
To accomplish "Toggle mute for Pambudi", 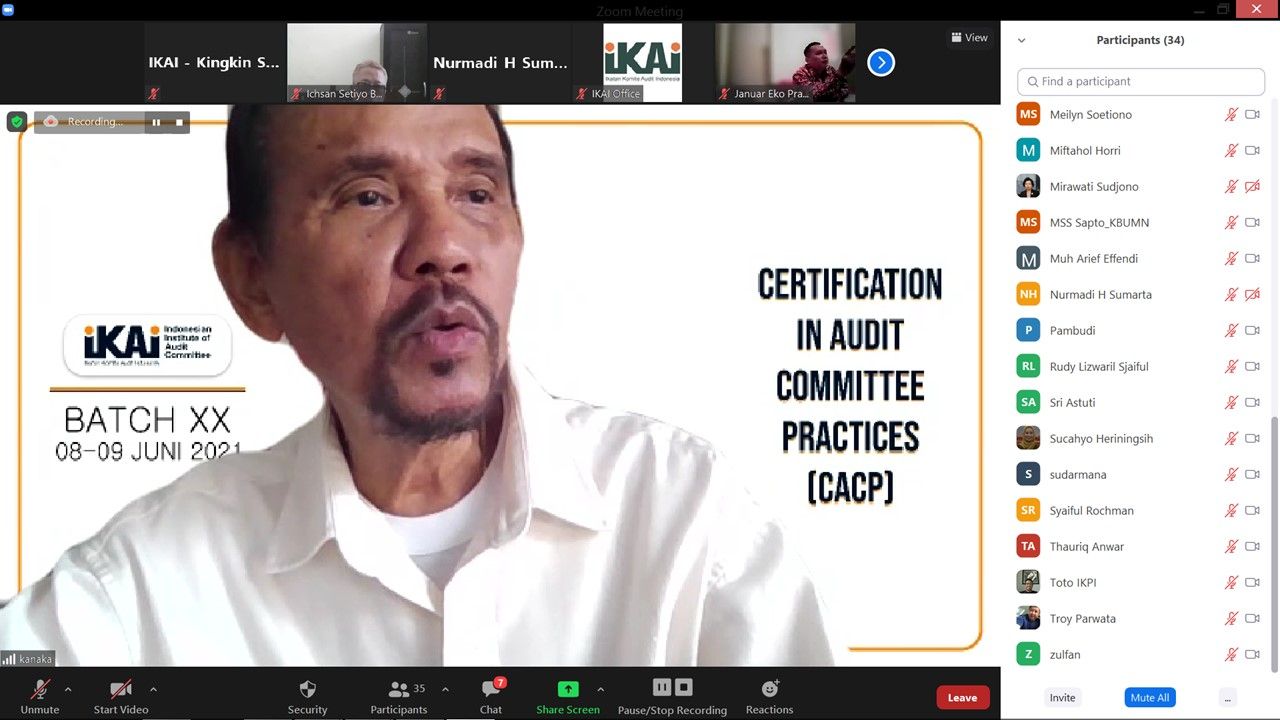I will point(1232,331).
